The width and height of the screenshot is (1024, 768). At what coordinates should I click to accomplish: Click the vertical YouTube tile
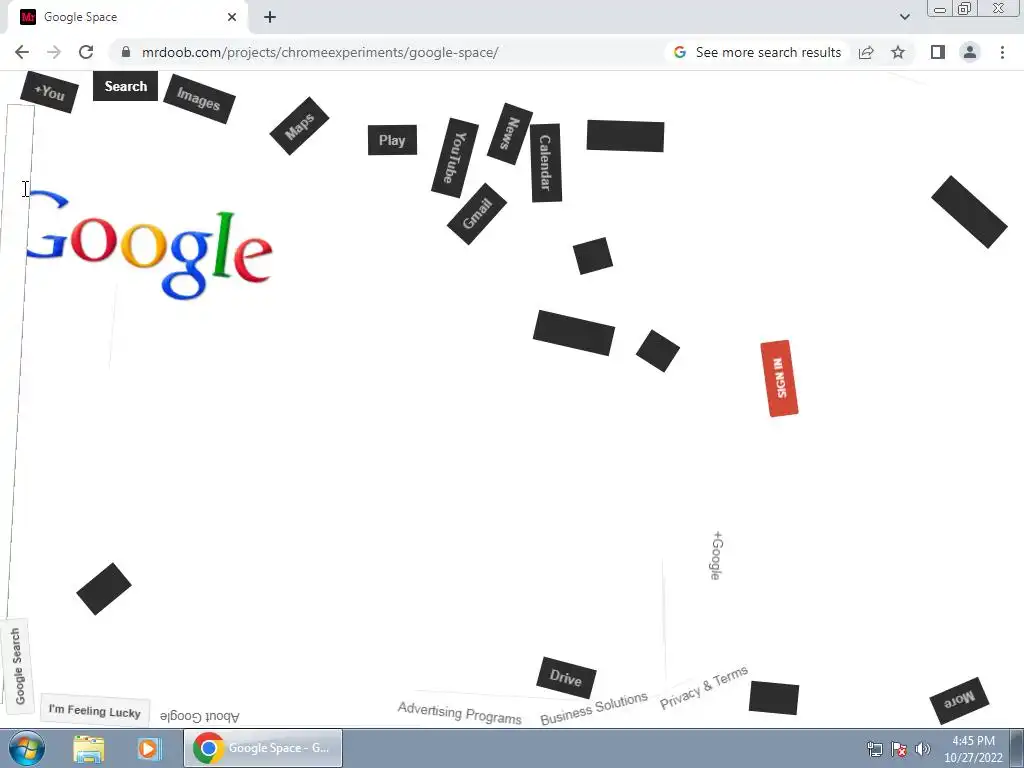click(x=455, y=158)
